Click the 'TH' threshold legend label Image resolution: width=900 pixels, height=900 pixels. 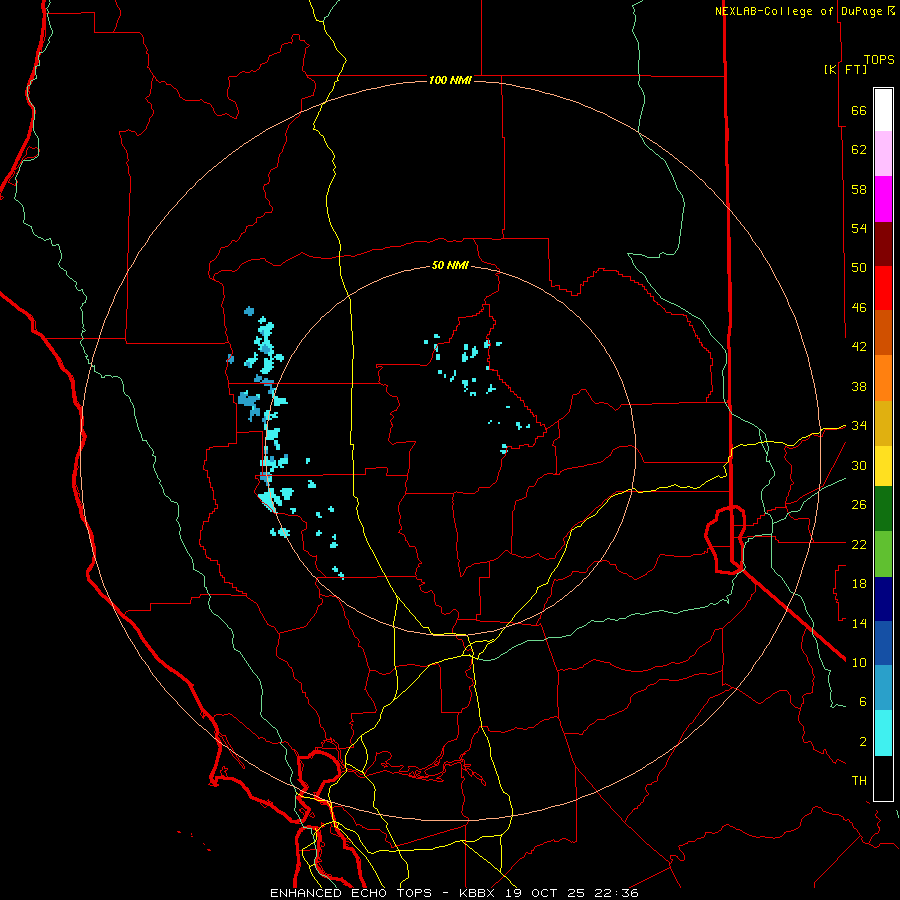tap(859, 781)
